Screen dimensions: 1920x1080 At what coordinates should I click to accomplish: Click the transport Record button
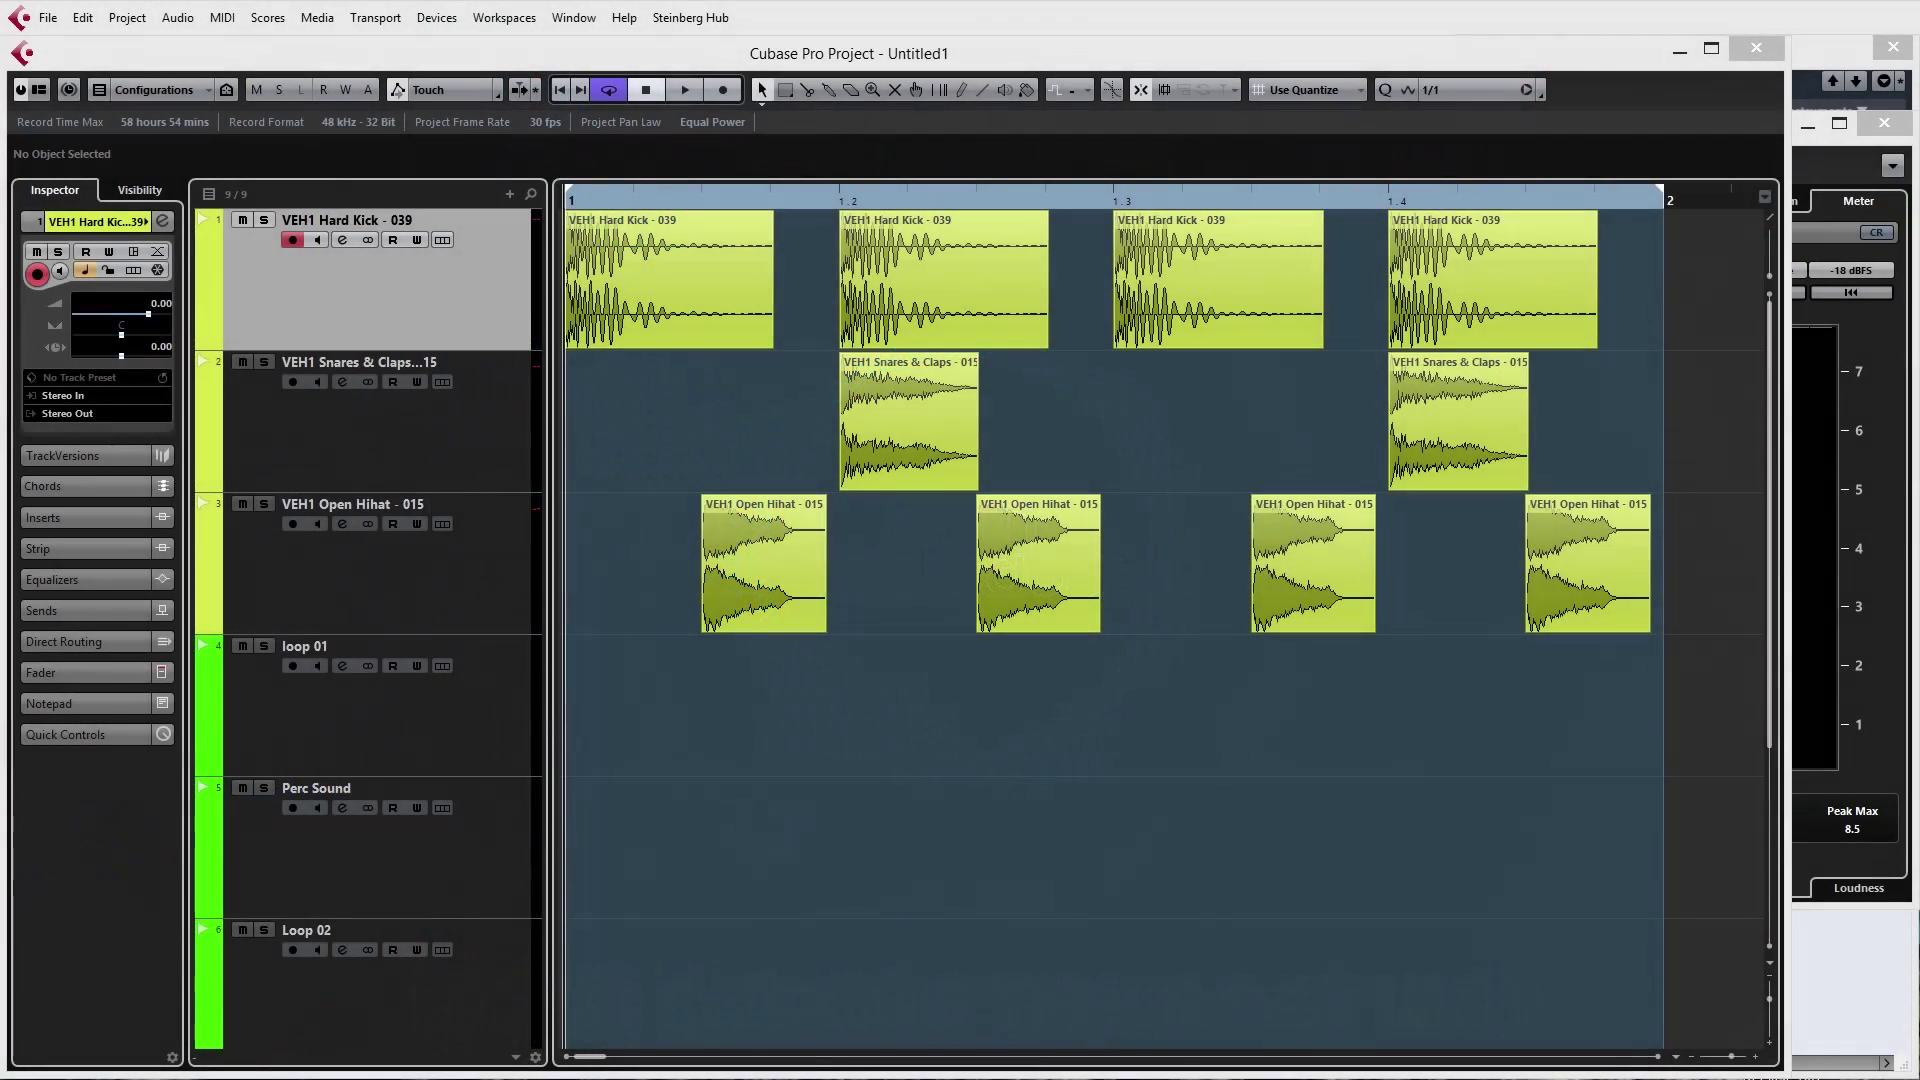(723, 90)
